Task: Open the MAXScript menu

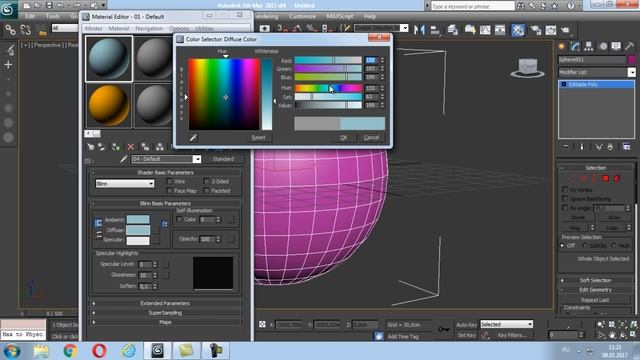Action: (x=340, y=16)
